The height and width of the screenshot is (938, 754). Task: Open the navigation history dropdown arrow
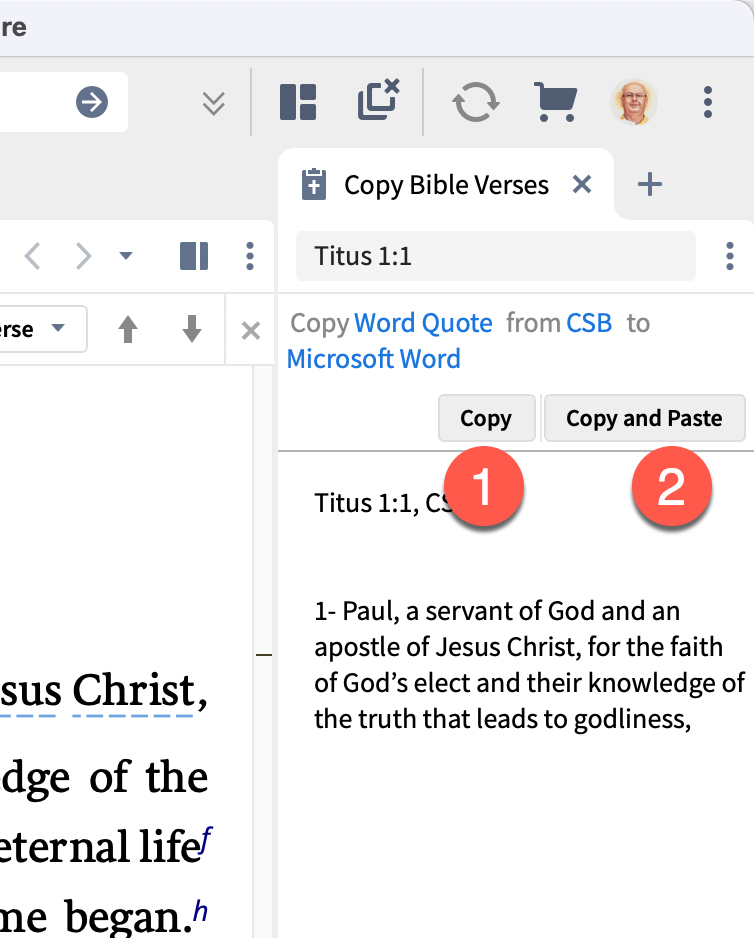click(126, 256)
